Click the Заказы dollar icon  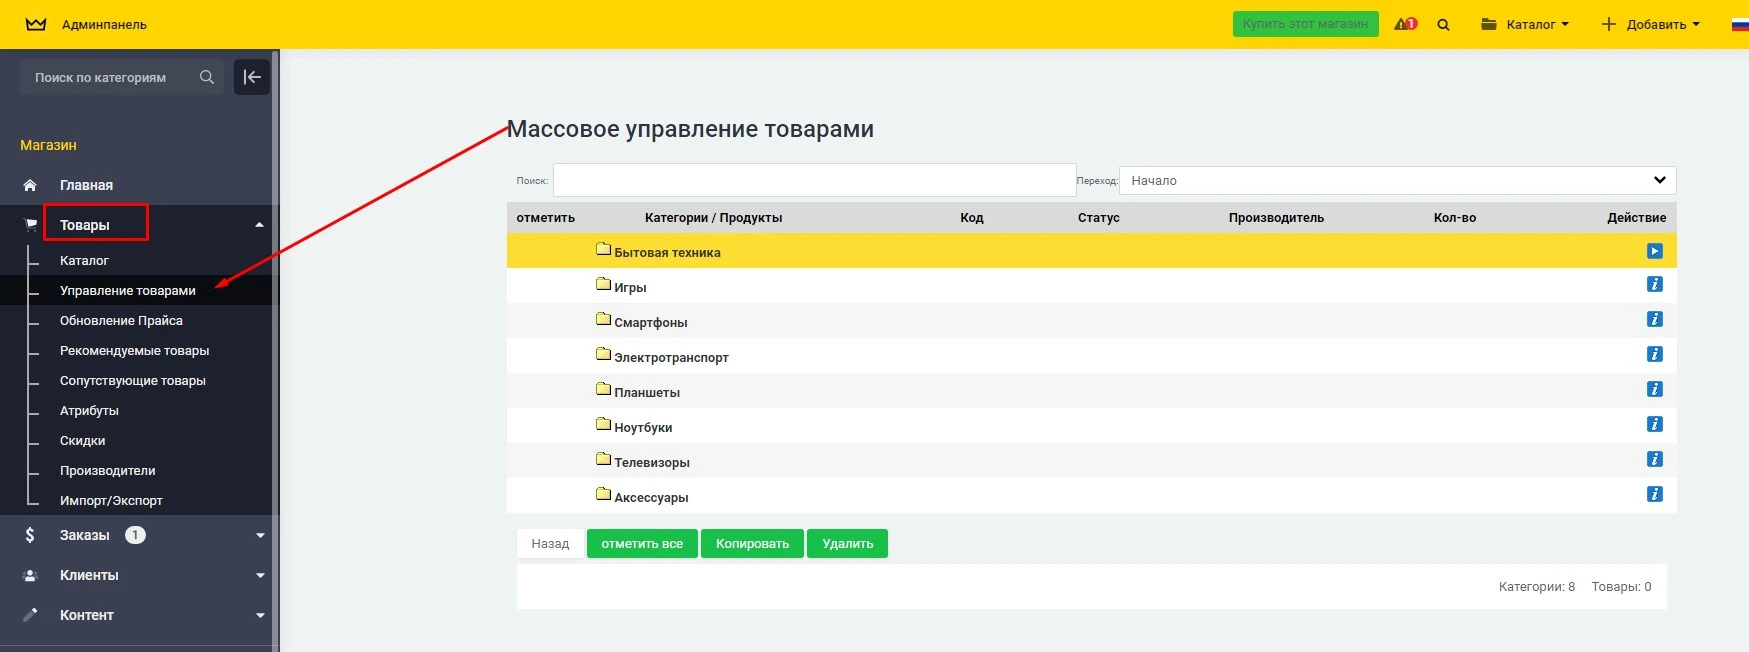pos(30,535)
